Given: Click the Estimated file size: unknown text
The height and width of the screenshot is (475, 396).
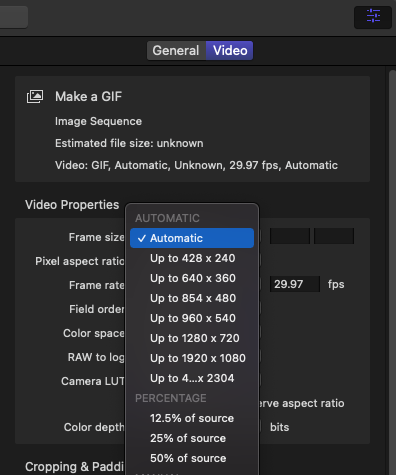Looking at the screenshot, I should coord(129,143).
